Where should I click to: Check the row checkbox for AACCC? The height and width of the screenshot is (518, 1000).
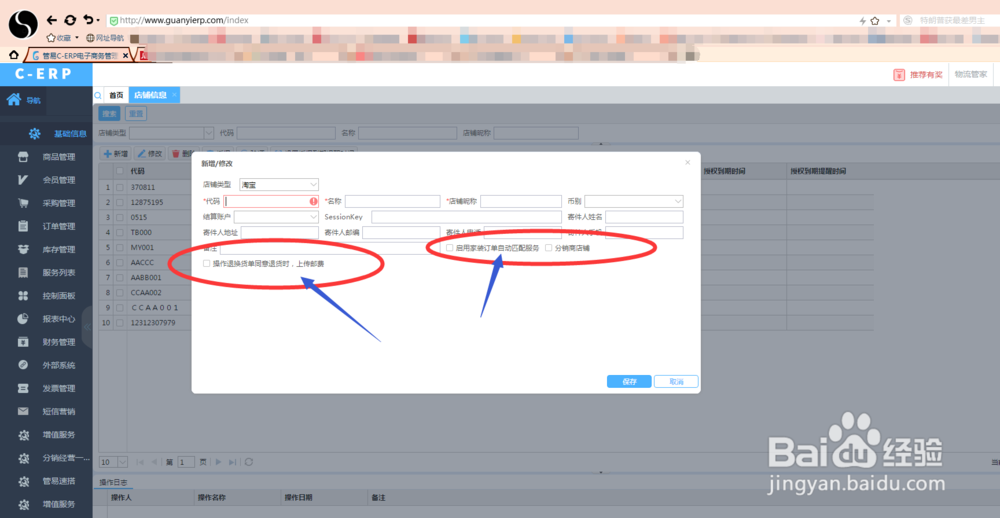[x=119, y=263]
